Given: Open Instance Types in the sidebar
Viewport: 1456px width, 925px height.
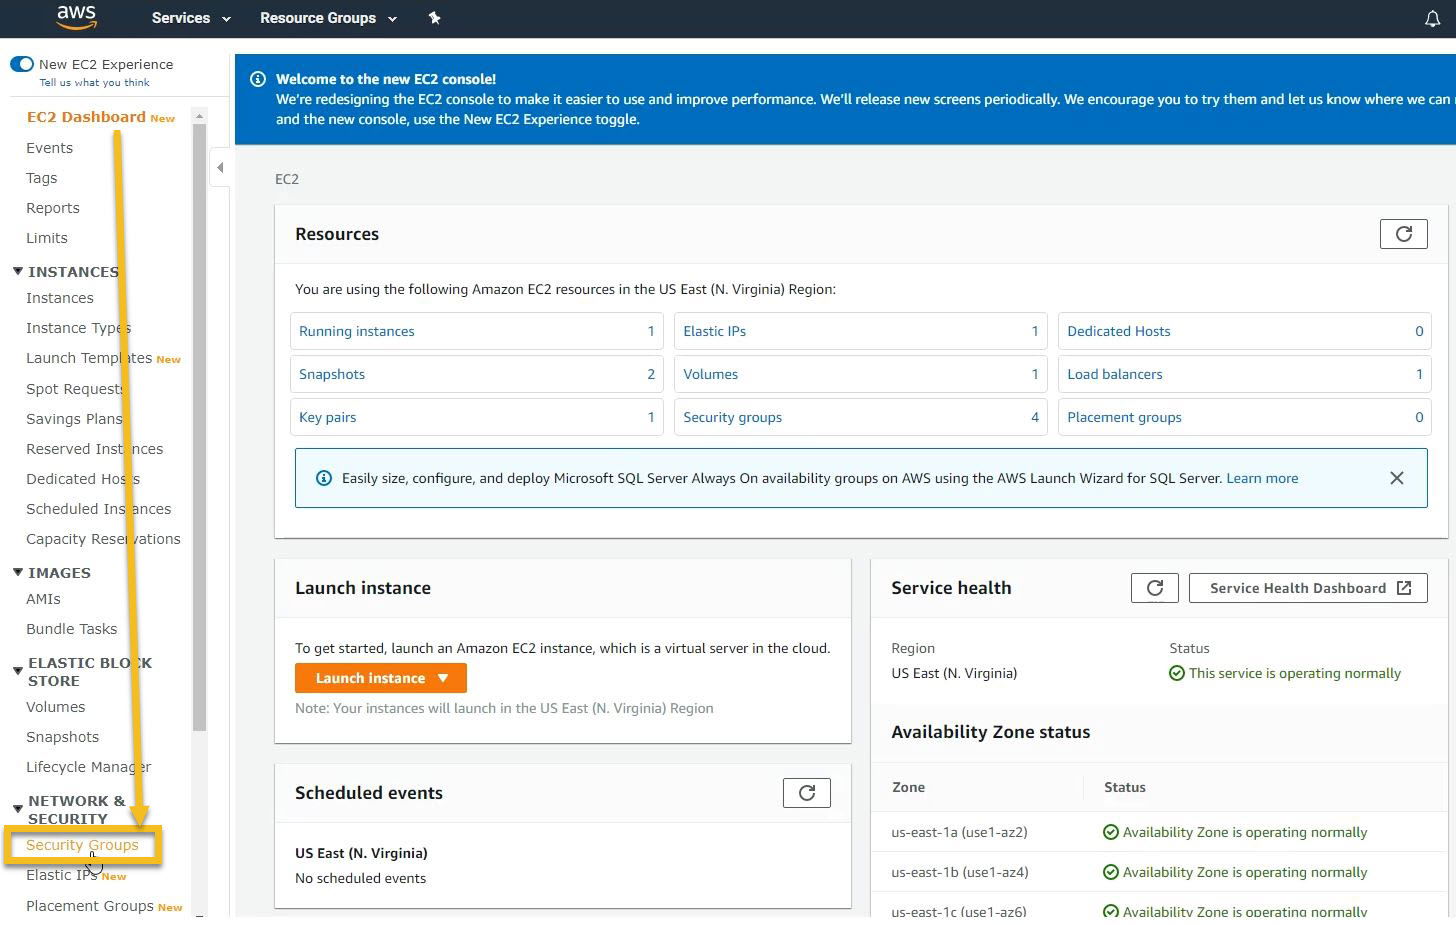Looking at the screenshot, I should [x=78, y=328].
